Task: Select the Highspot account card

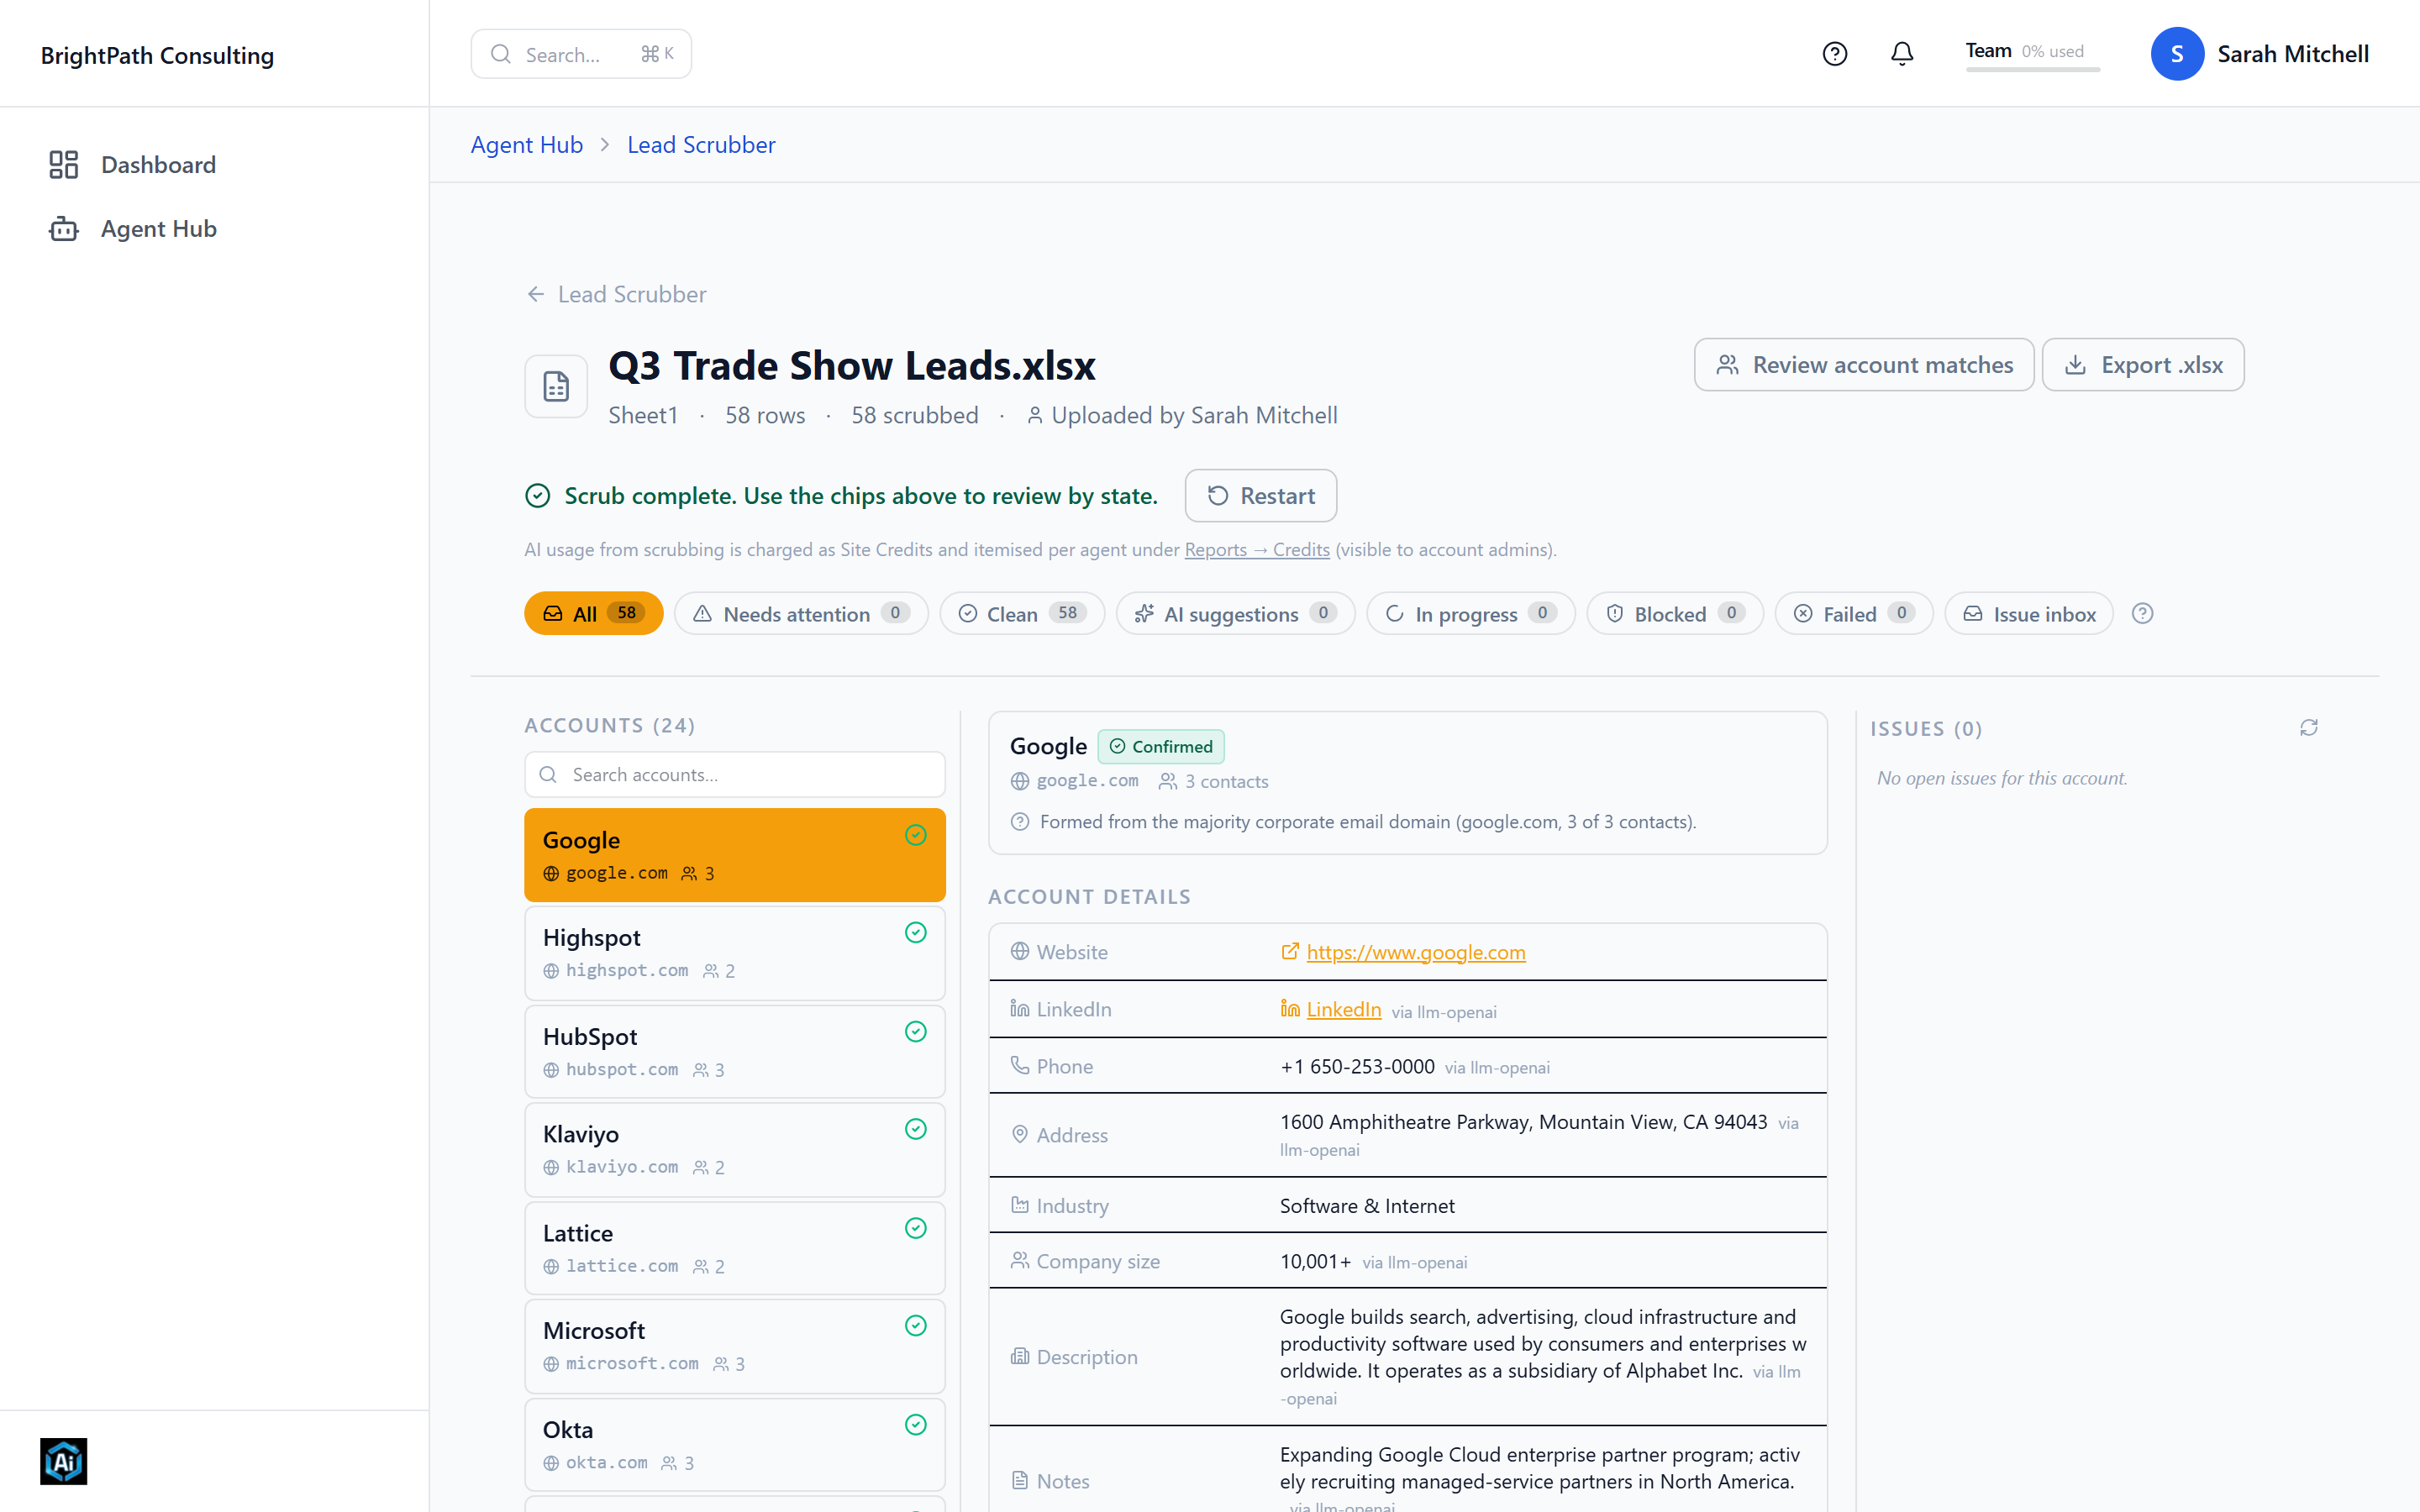Action: [735, 952]
